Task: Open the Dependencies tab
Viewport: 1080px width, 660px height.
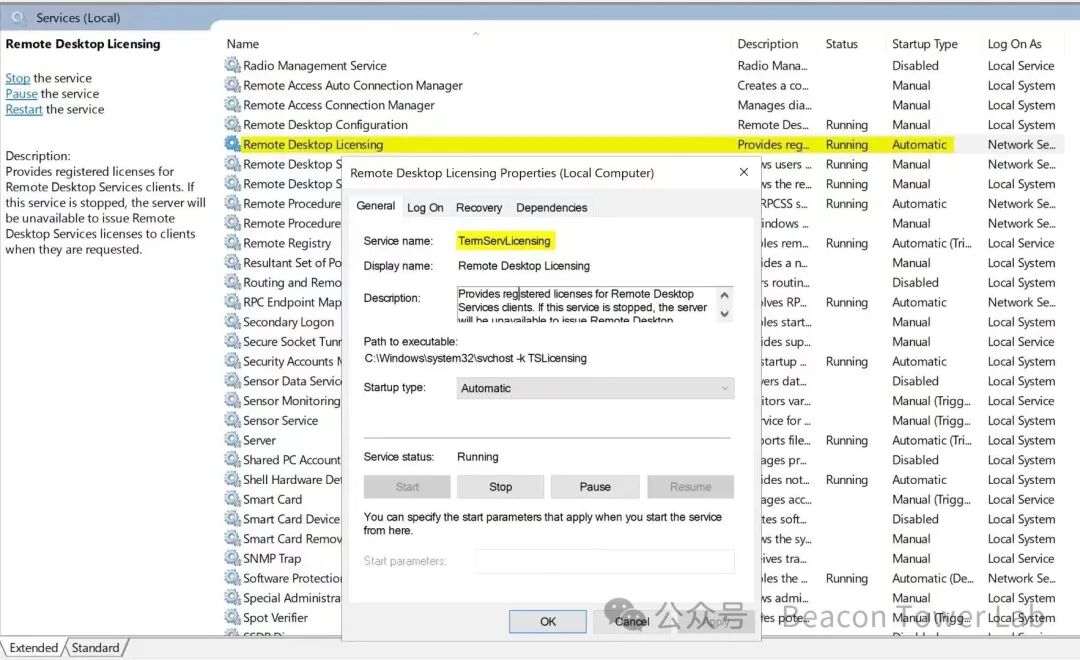Action: (552, 207)
